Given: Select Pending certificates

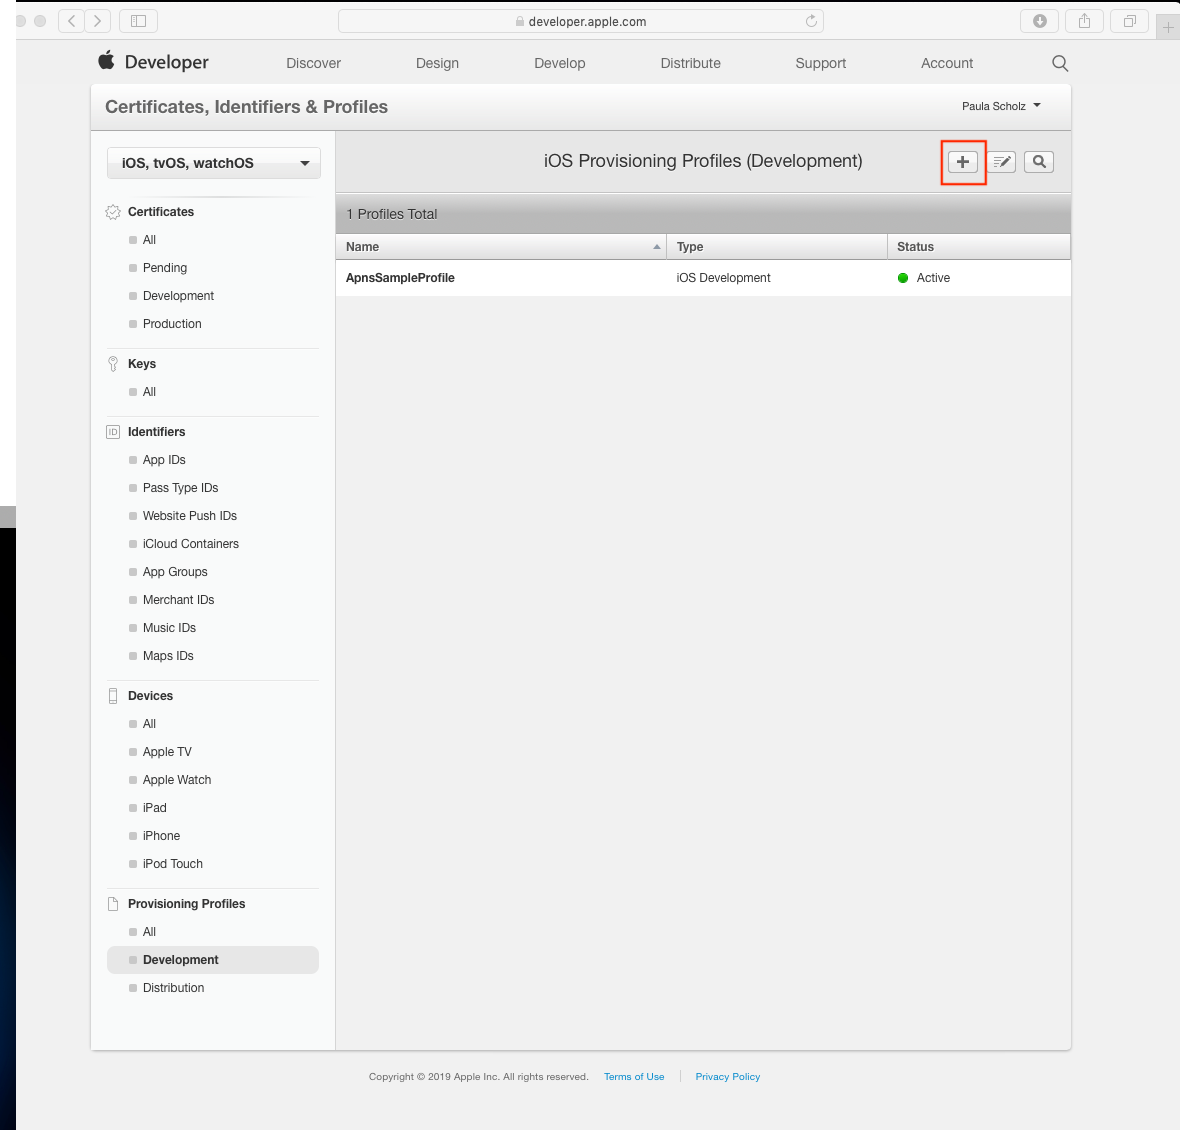Looking at the screenshot, I should pos(164,268).
